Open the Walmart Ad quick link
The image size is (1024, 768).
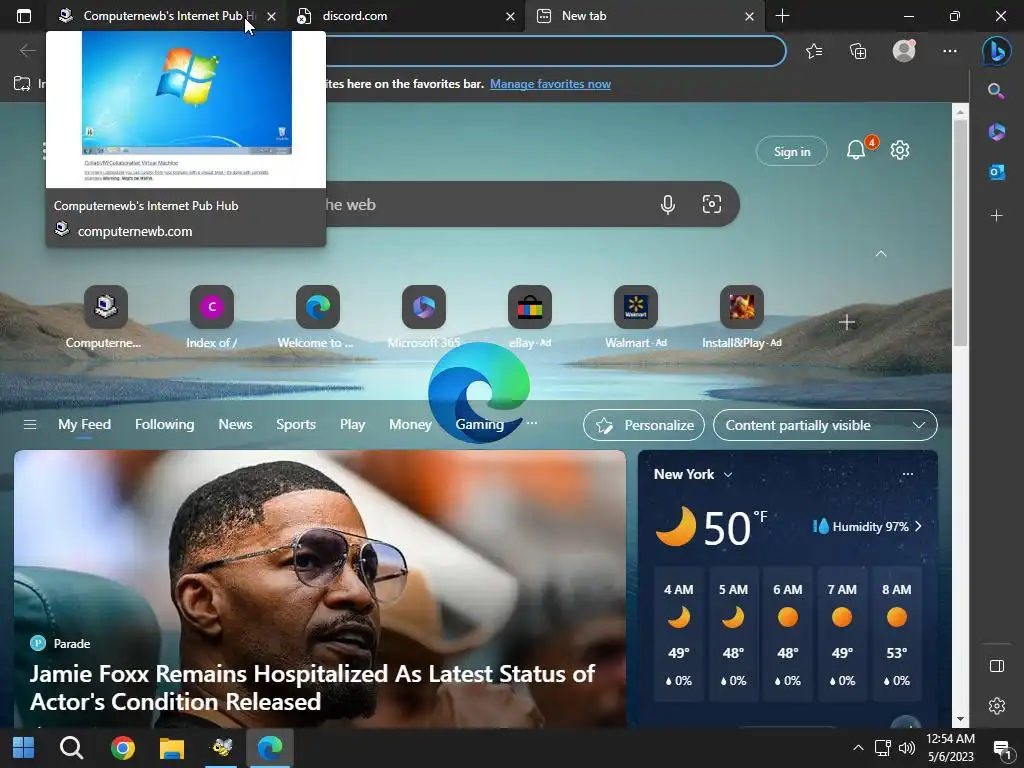pyautogui.click(x=635, y=317)
